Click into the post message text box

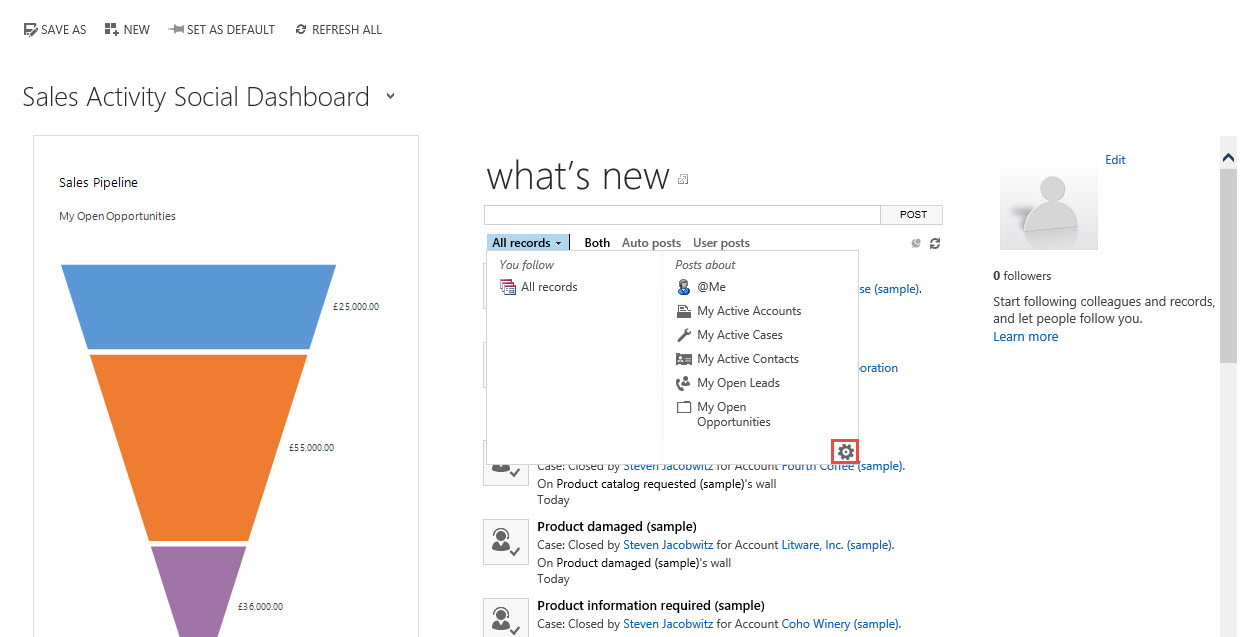pos(682,215)
